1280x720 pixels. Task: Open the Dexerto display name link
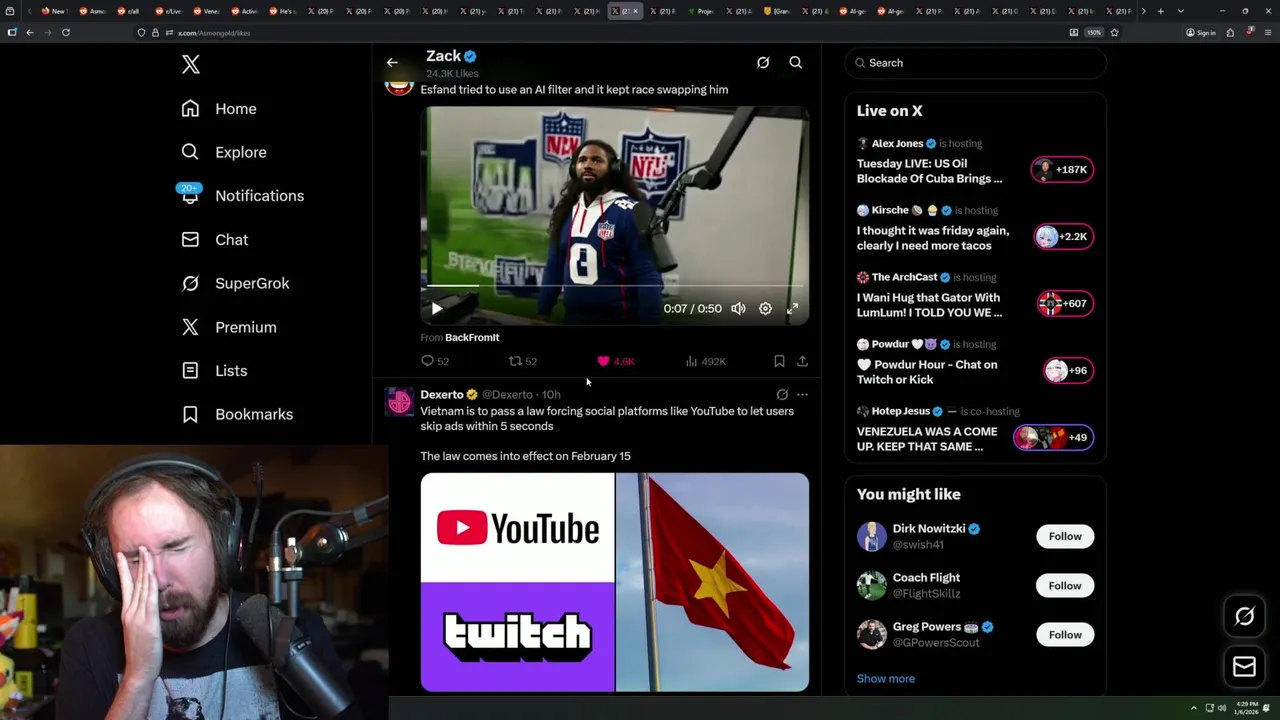click(x=442, y=395)
